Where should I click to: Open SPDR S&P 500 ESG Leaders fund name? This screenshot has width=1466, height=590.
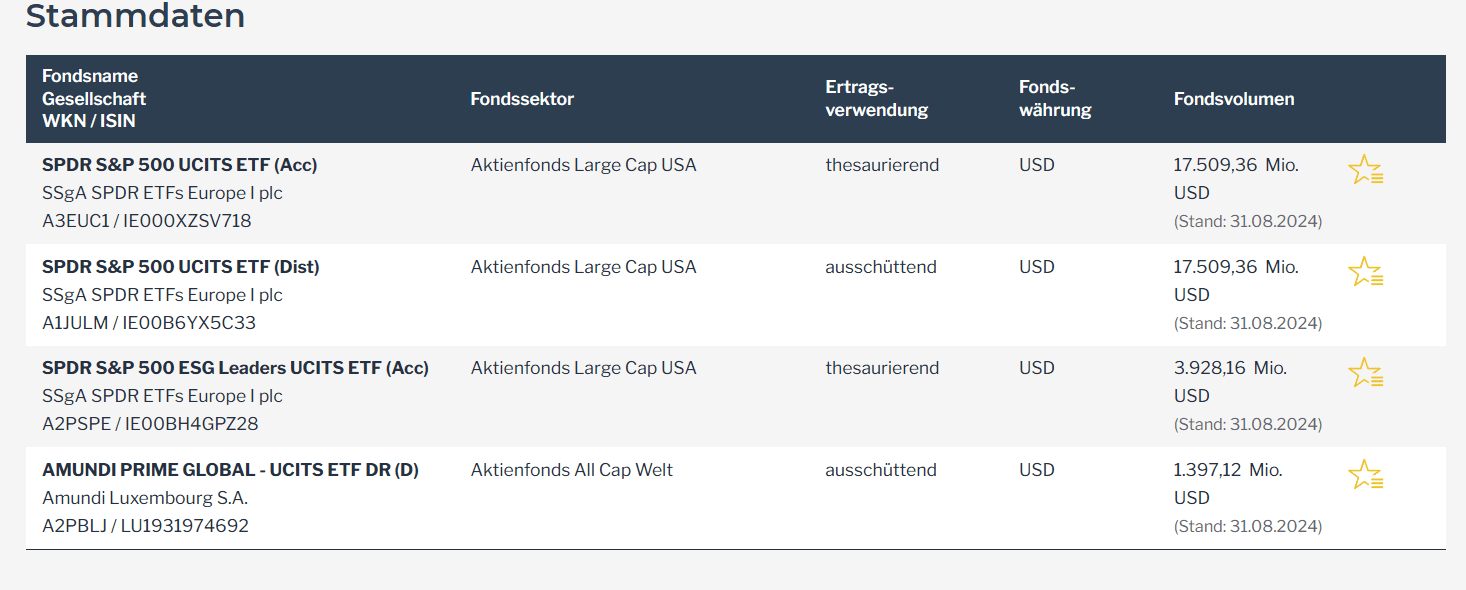pos(235,368)
